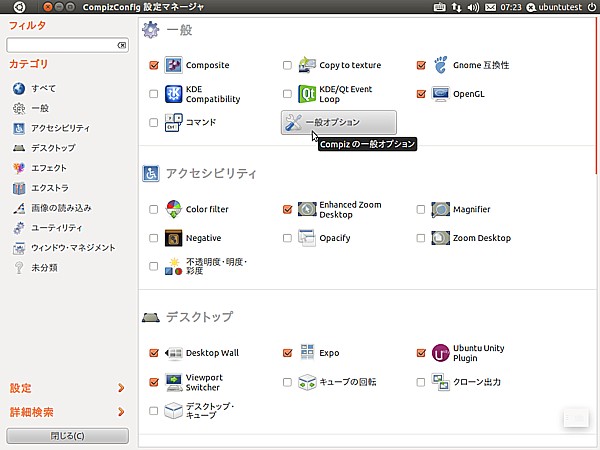Enable the Magnifier checkbox
The image size is (600, 450).
421,209
